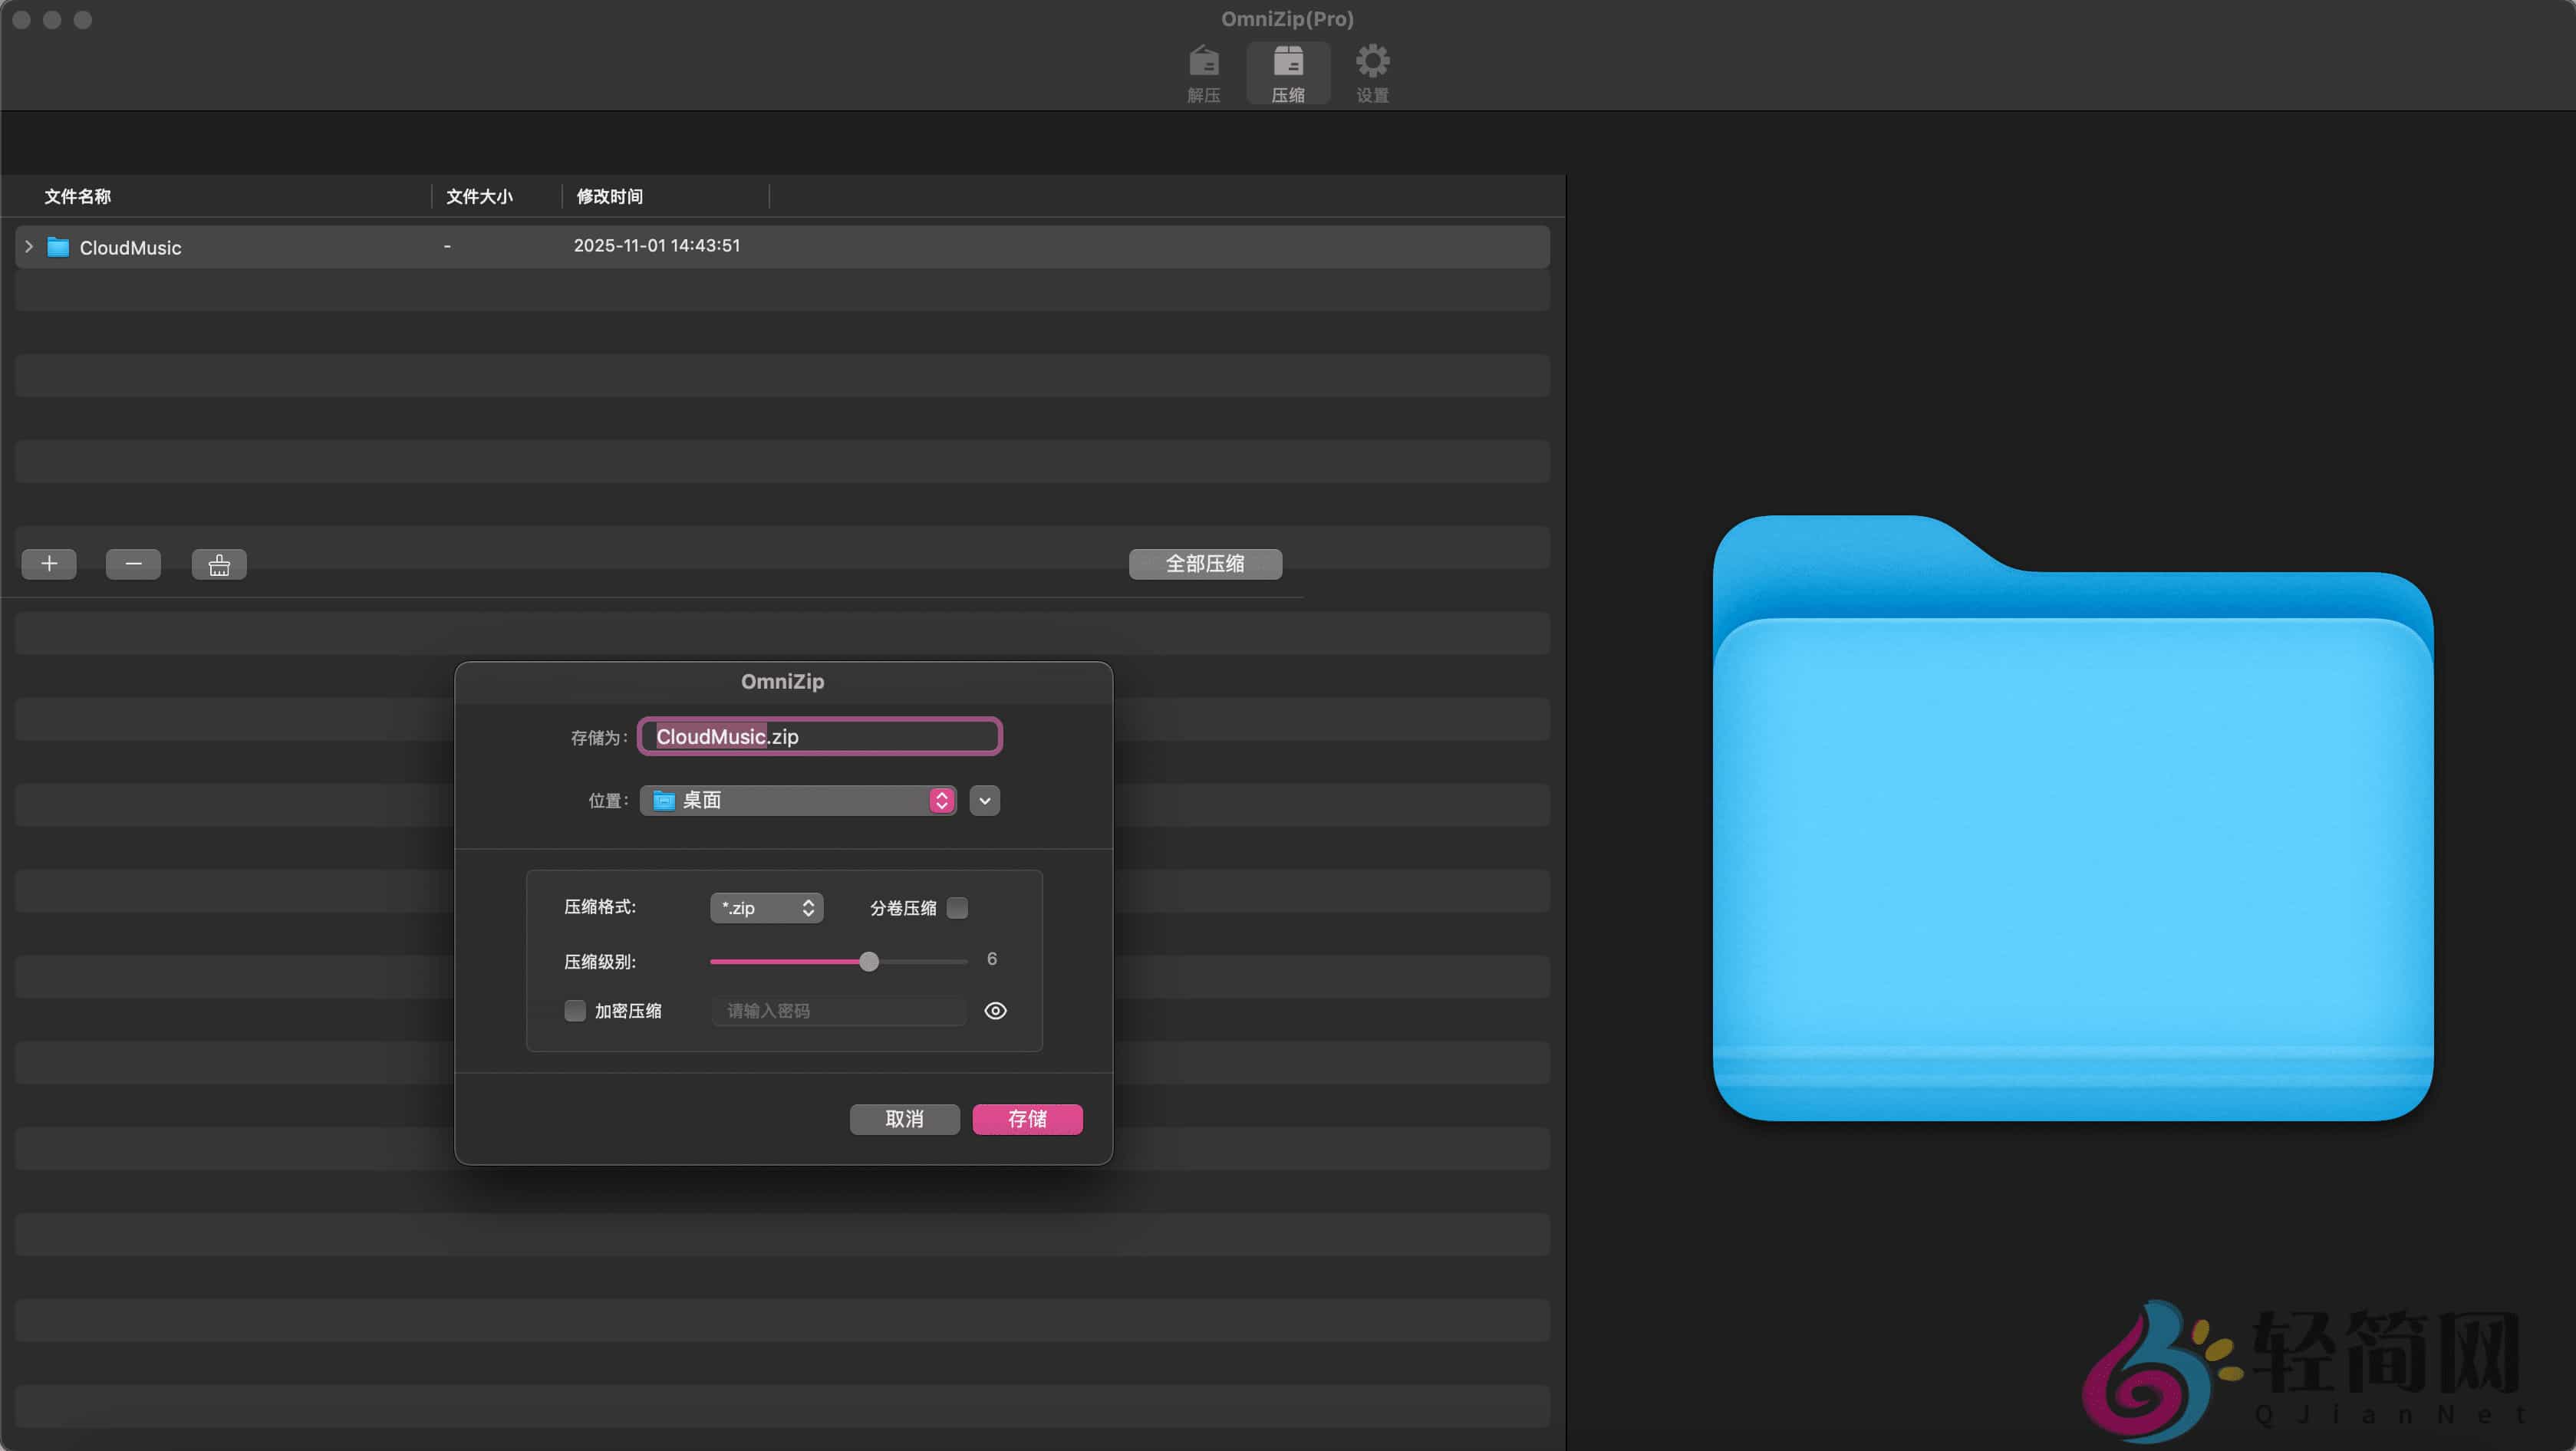
Task: Click the 请输入密码 password input field
Action: (x=838, y=1010)
